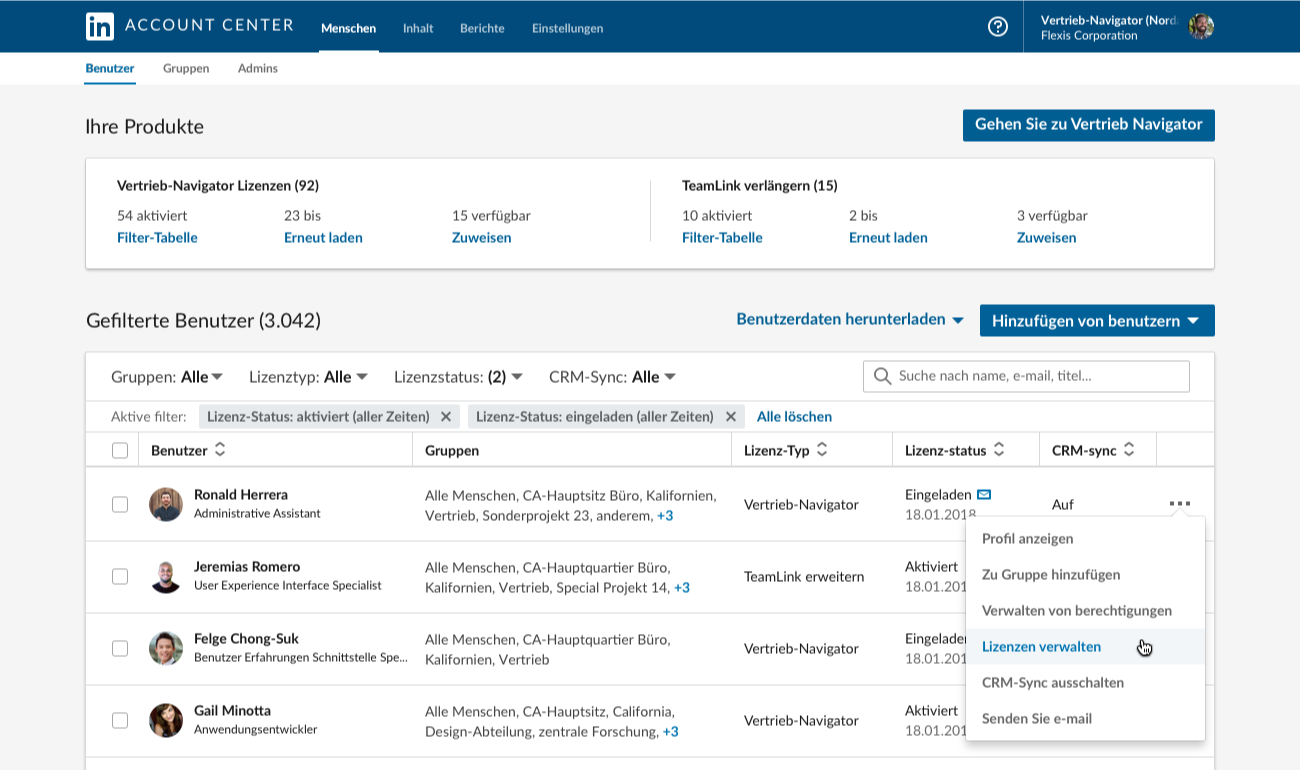This screenshot has height=770, width=1300.
Task: Select 'CRM-Sync ausschalten' menu option
Action: pos(1085,682)
